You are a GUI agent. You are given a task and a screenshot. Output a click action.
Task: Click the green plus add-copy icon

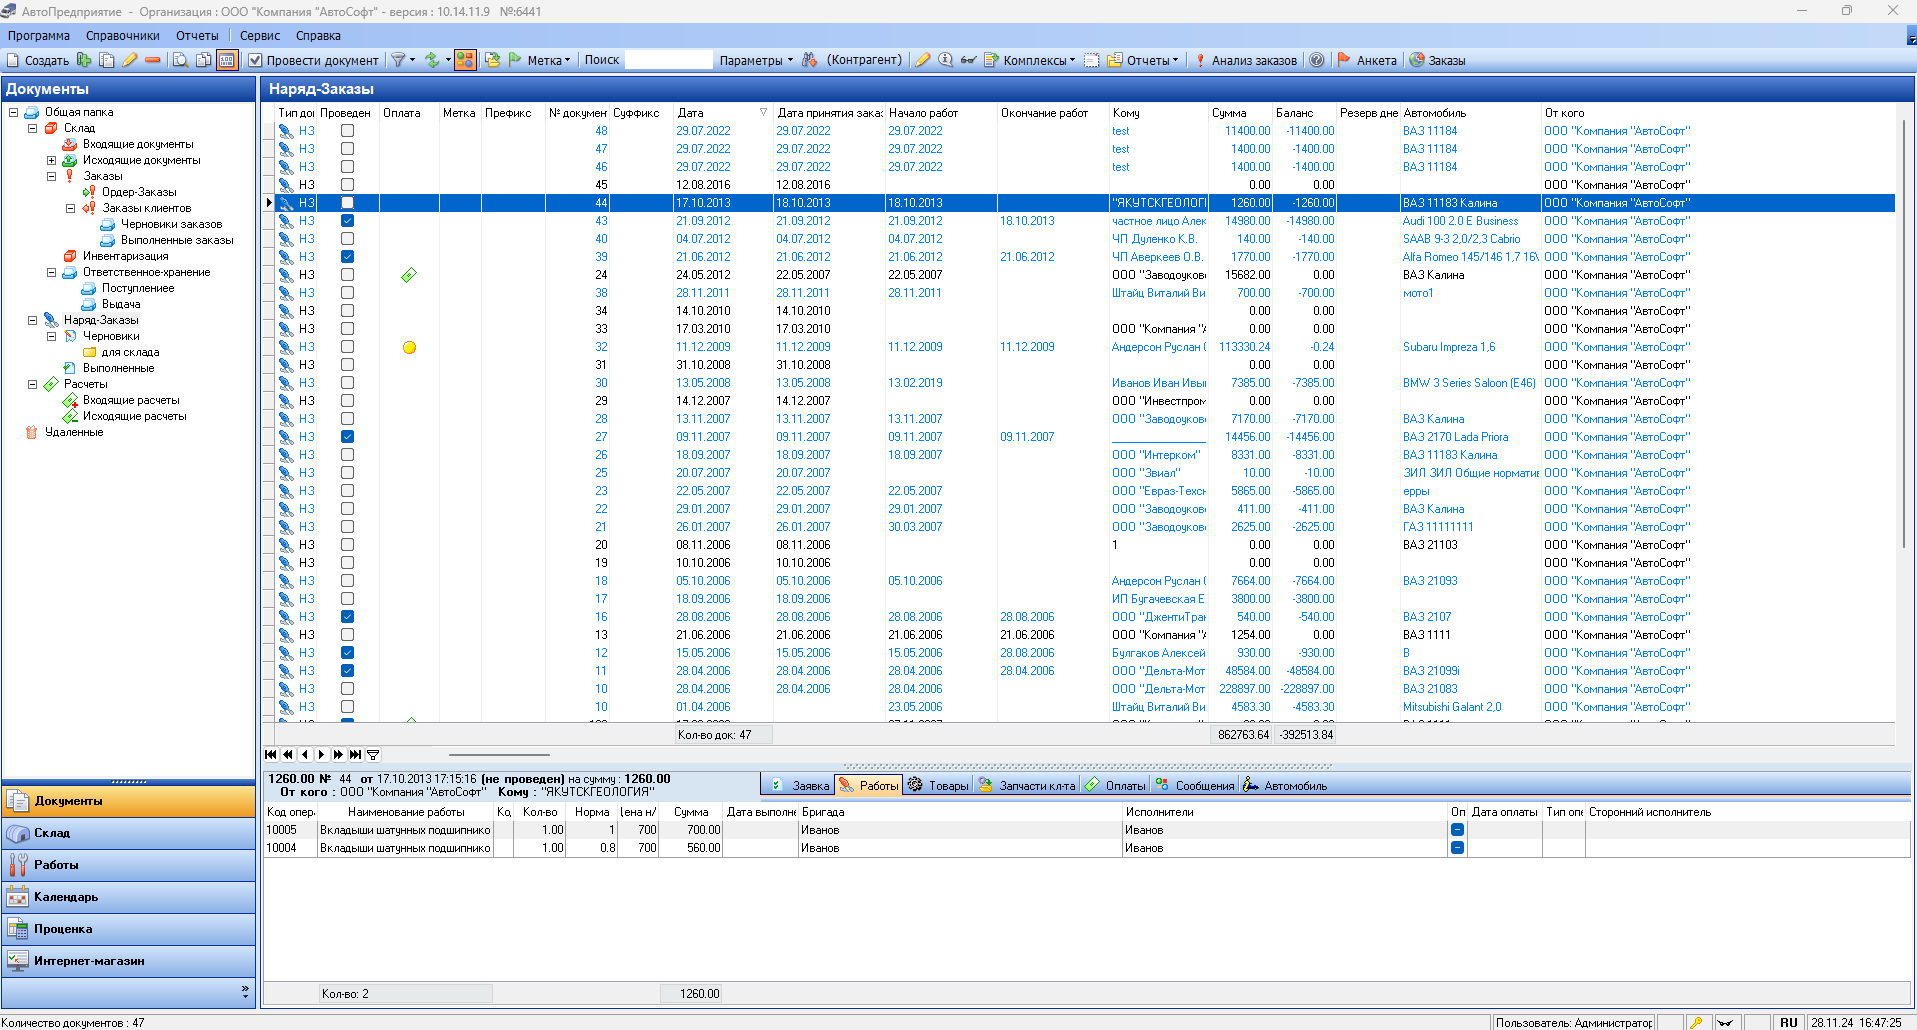[x=84, y=60]
